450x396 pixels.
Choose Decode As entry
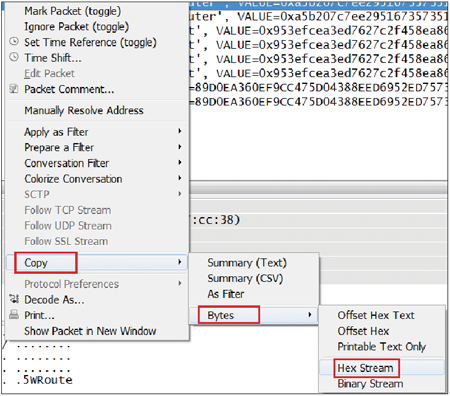pyautogui.click(x=54, y=300)
